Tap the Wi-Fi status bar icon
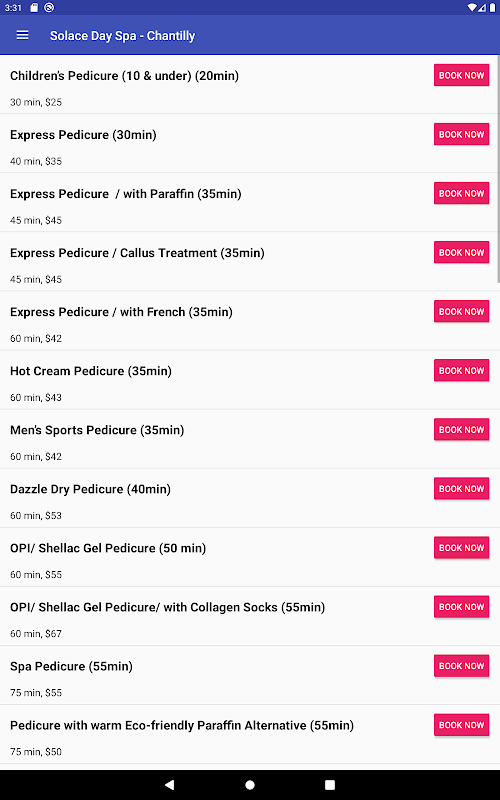This screenshot has width=500, height=800. tap(472, 7)
